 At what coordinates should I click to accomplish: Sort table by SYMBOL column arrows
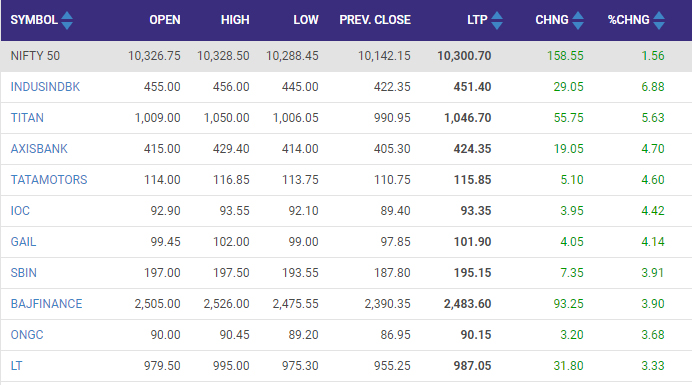click(67, 20)
